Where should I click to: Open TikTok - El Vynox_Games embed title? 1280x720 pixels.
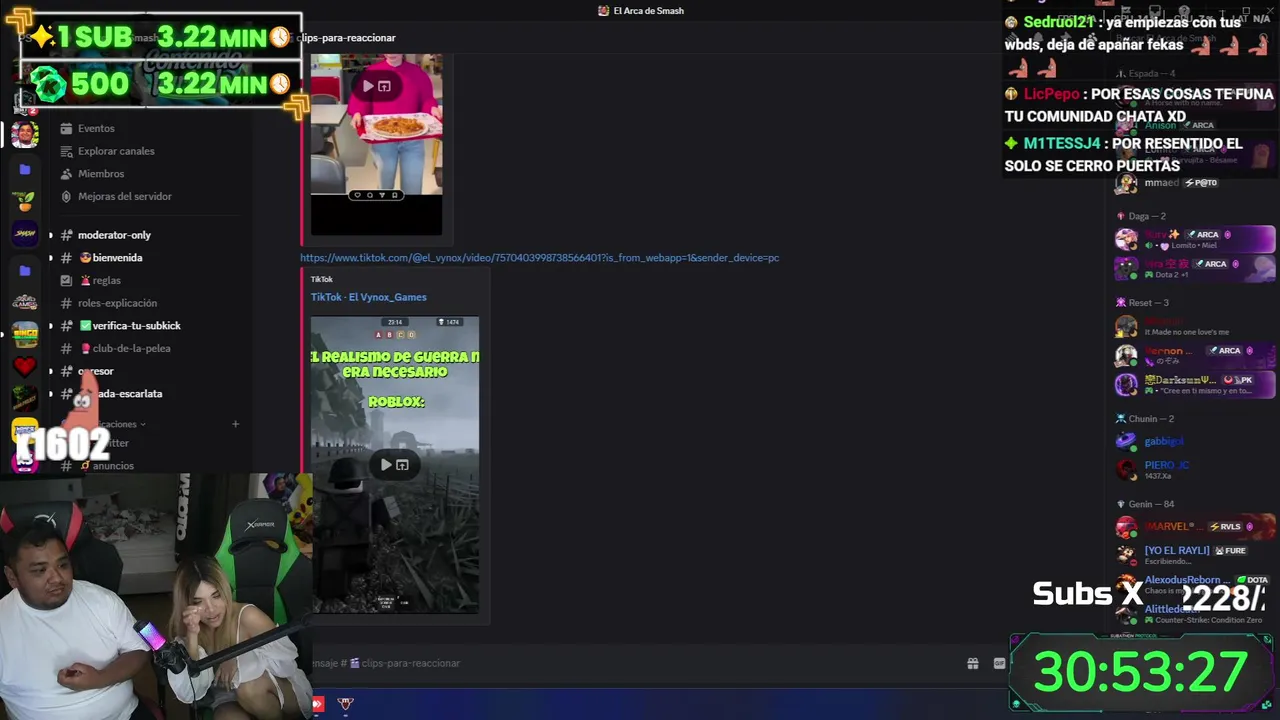[368, 297]
